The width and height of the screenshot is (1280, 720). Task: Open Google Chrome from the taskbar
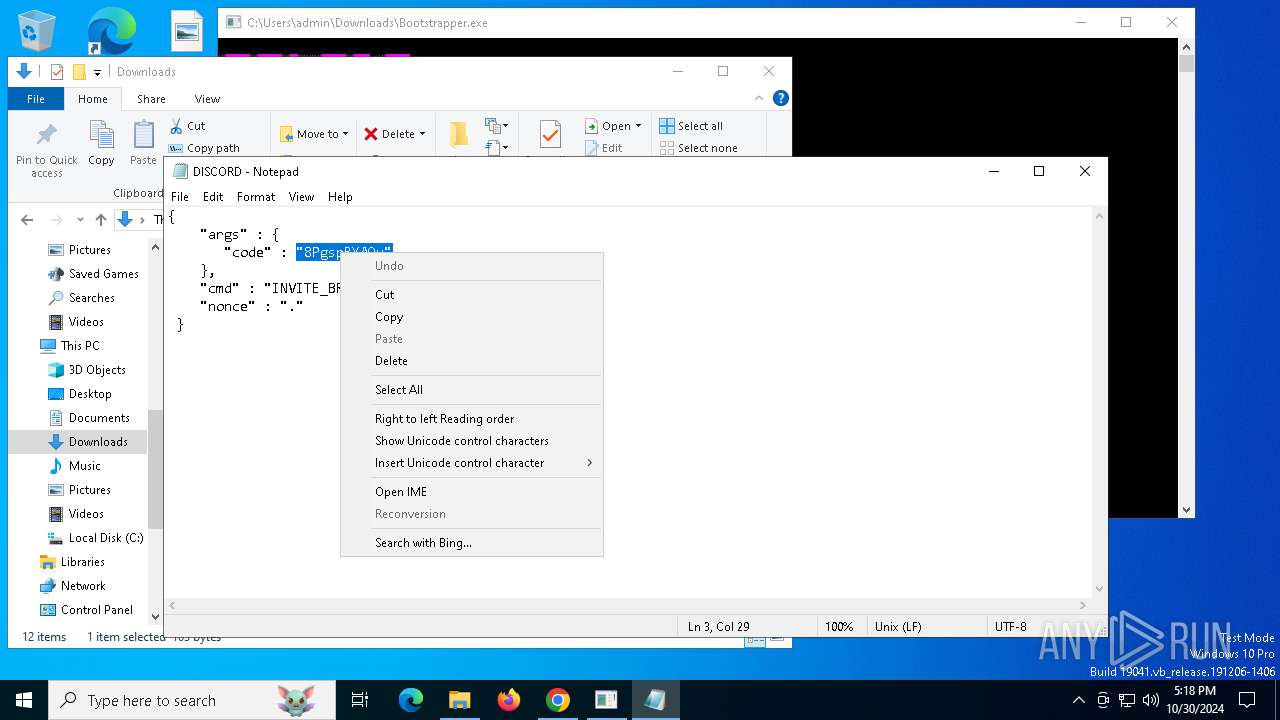pos(558,700)
